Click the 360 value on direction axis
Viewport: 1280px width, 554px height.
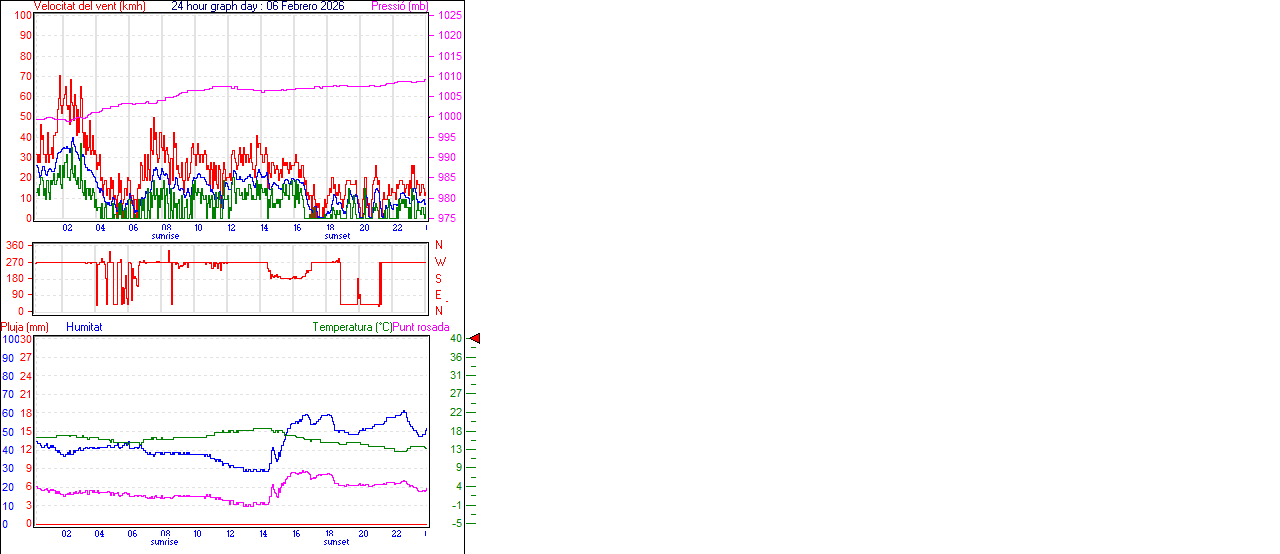(x=15, y=245)
